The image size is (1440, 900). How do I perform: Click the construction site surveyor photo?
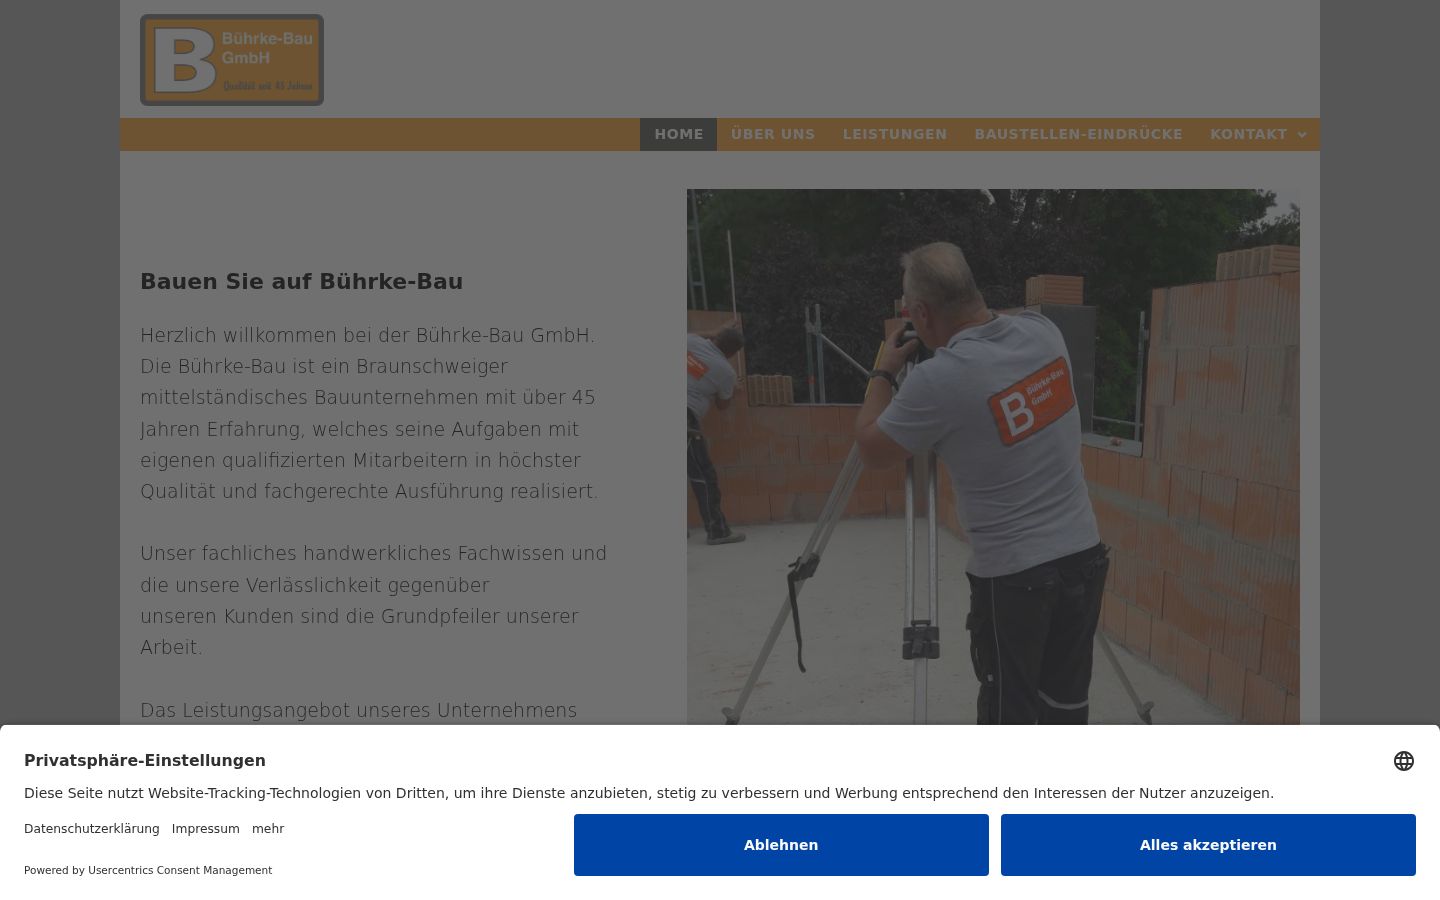pos(993,457)
